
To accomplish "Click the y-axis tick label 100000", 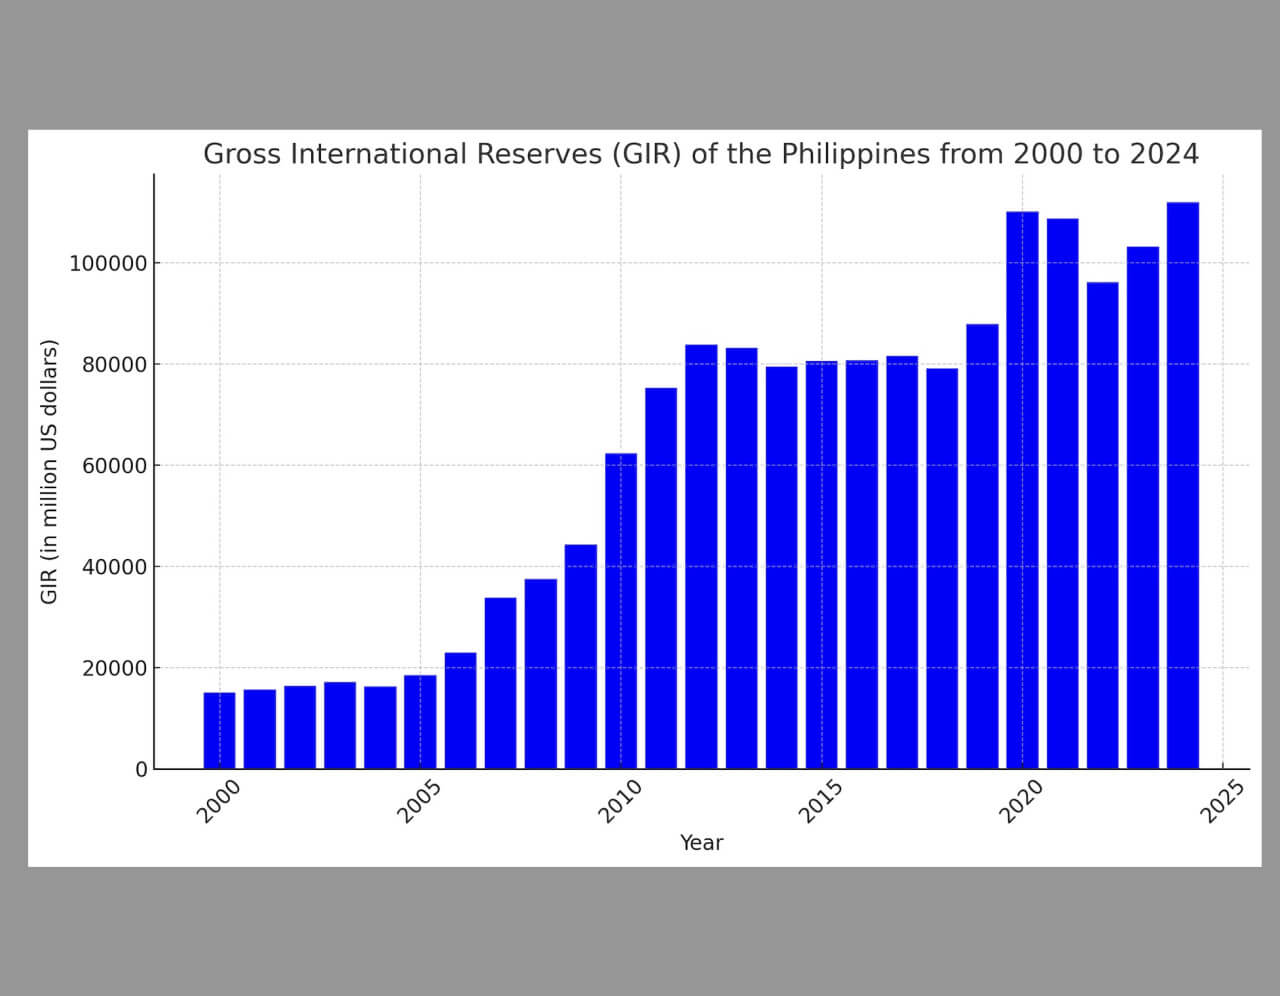I will (108, 264).
